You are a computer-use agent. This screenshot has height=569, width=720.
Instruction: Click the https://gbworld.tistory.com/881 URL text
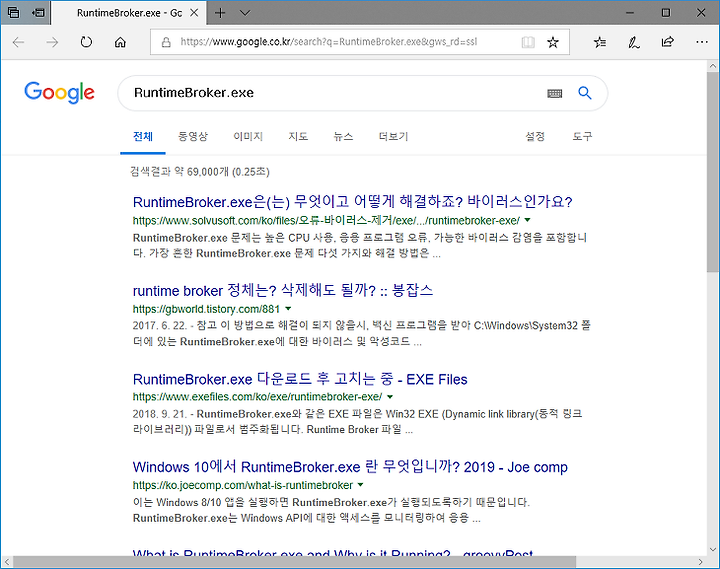206,309
